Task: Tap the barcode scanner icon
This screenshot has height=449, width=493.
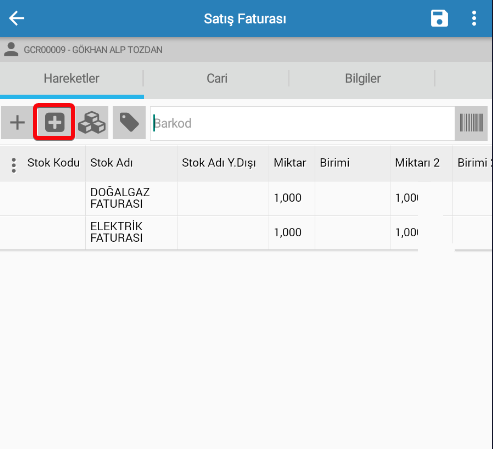Action: [471, 123]
